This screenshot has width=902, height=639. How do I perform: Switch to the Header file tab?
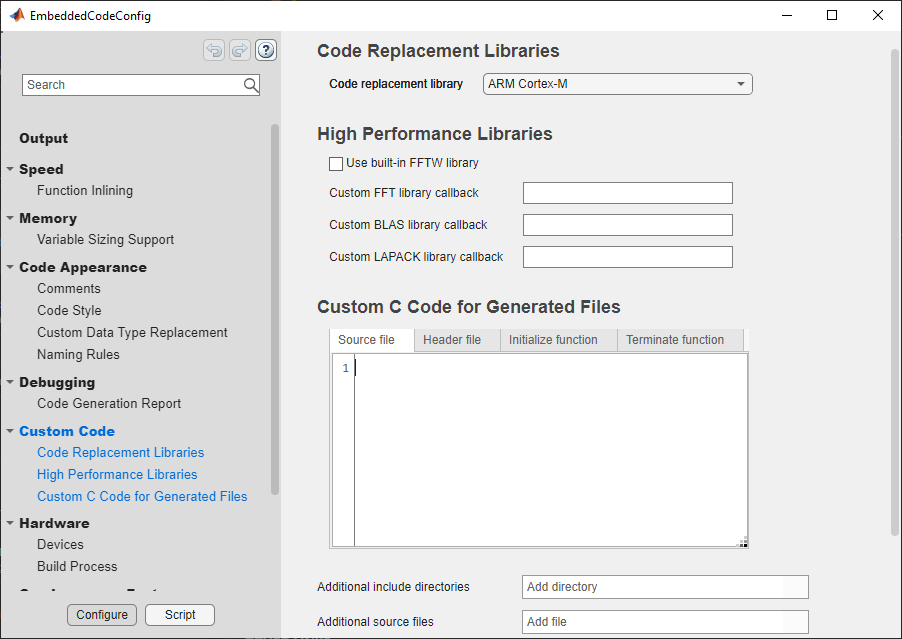[452, 340]
